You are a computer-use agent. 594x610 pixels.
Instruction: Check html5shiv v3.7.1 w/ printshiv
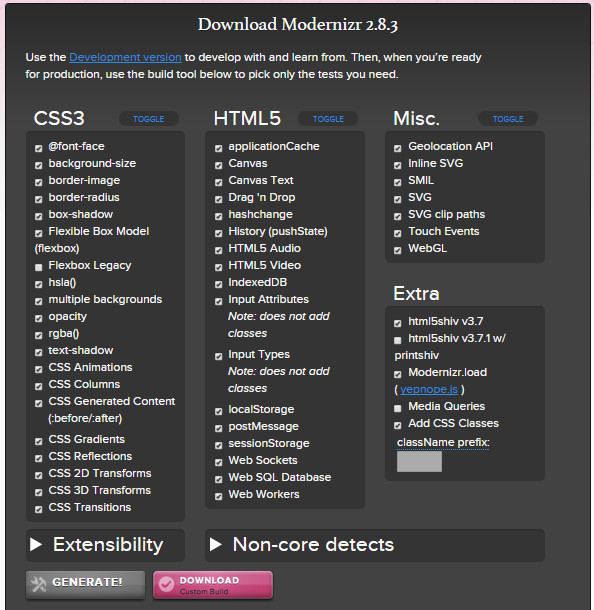coord(398,340)
